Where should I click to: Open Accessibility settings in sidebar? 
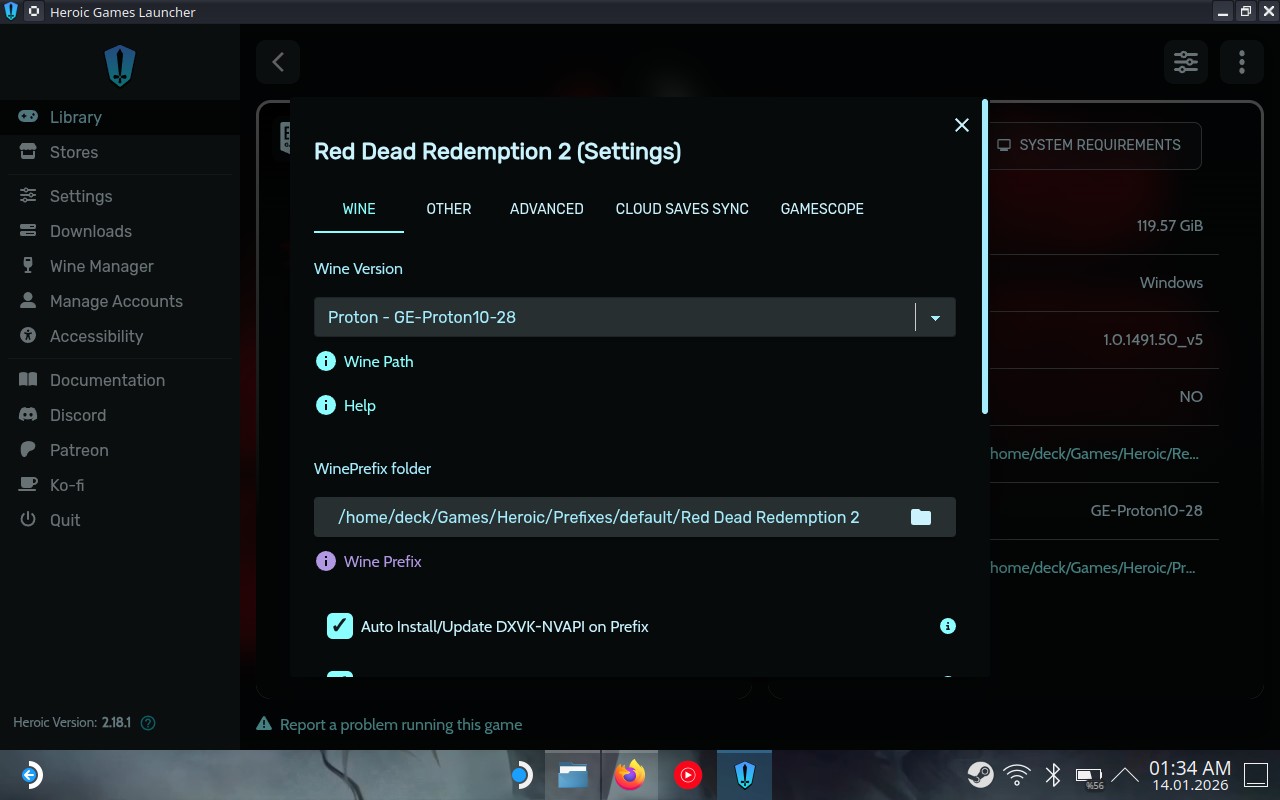120,336
